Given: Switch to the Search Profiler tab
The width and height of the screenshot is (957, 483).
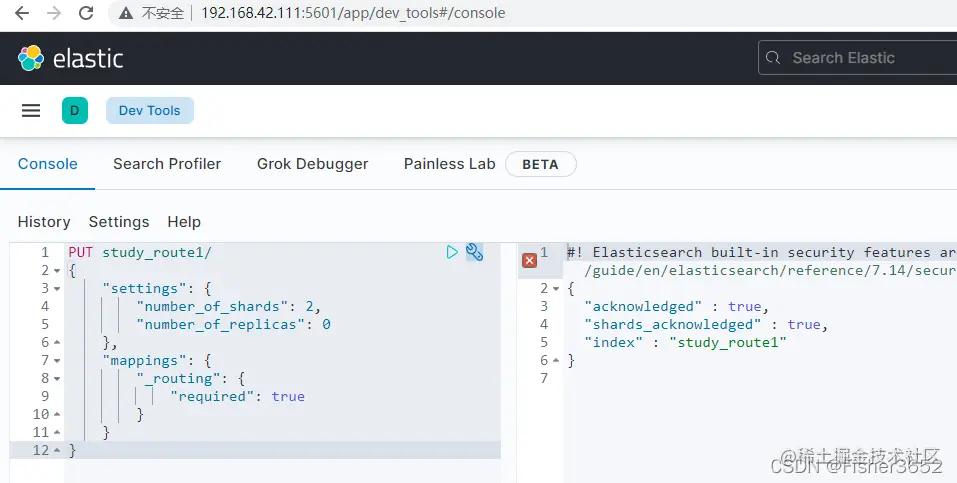Looking at the screenshot, I should coord(167,164).
